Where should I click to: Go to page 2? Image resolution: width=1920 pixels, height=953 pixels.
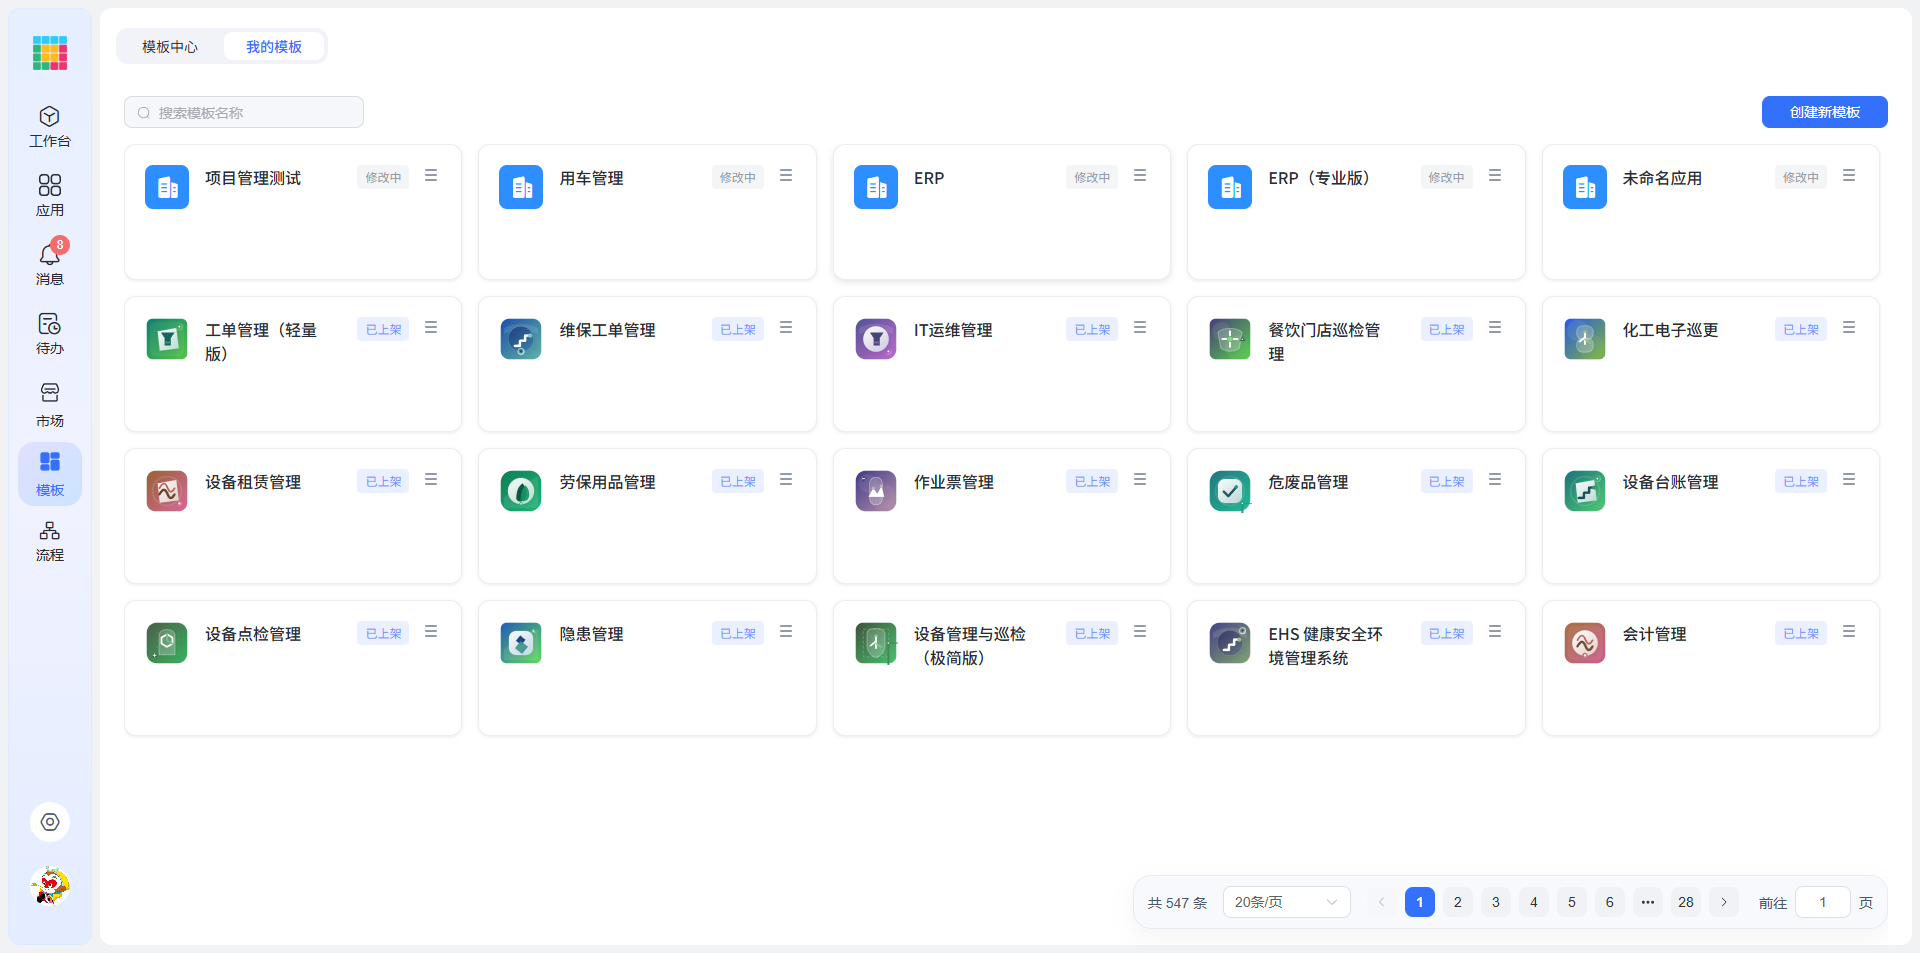pos(1458,902)
